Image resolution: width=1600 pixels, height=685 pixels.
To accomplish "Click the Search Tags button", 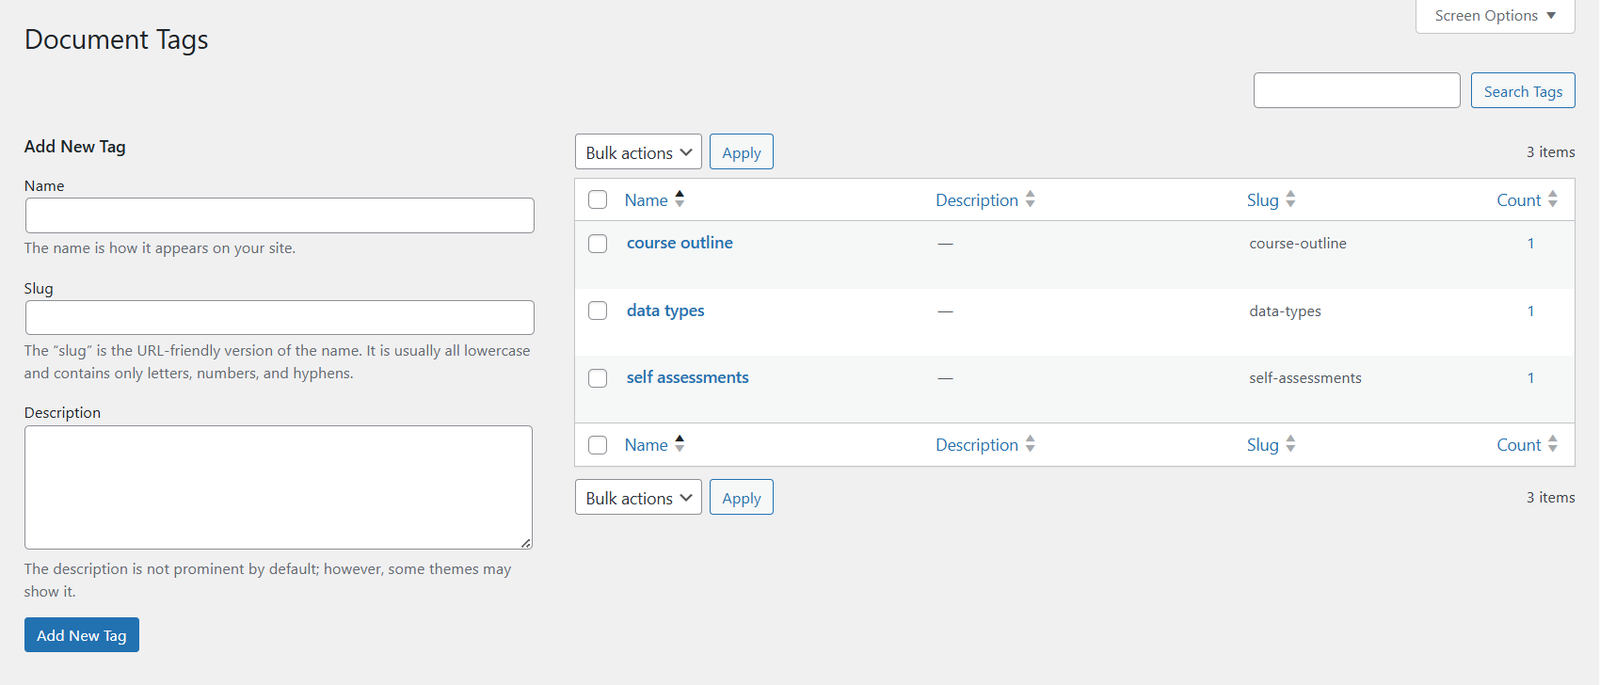I will click(x=1523, y=91).
